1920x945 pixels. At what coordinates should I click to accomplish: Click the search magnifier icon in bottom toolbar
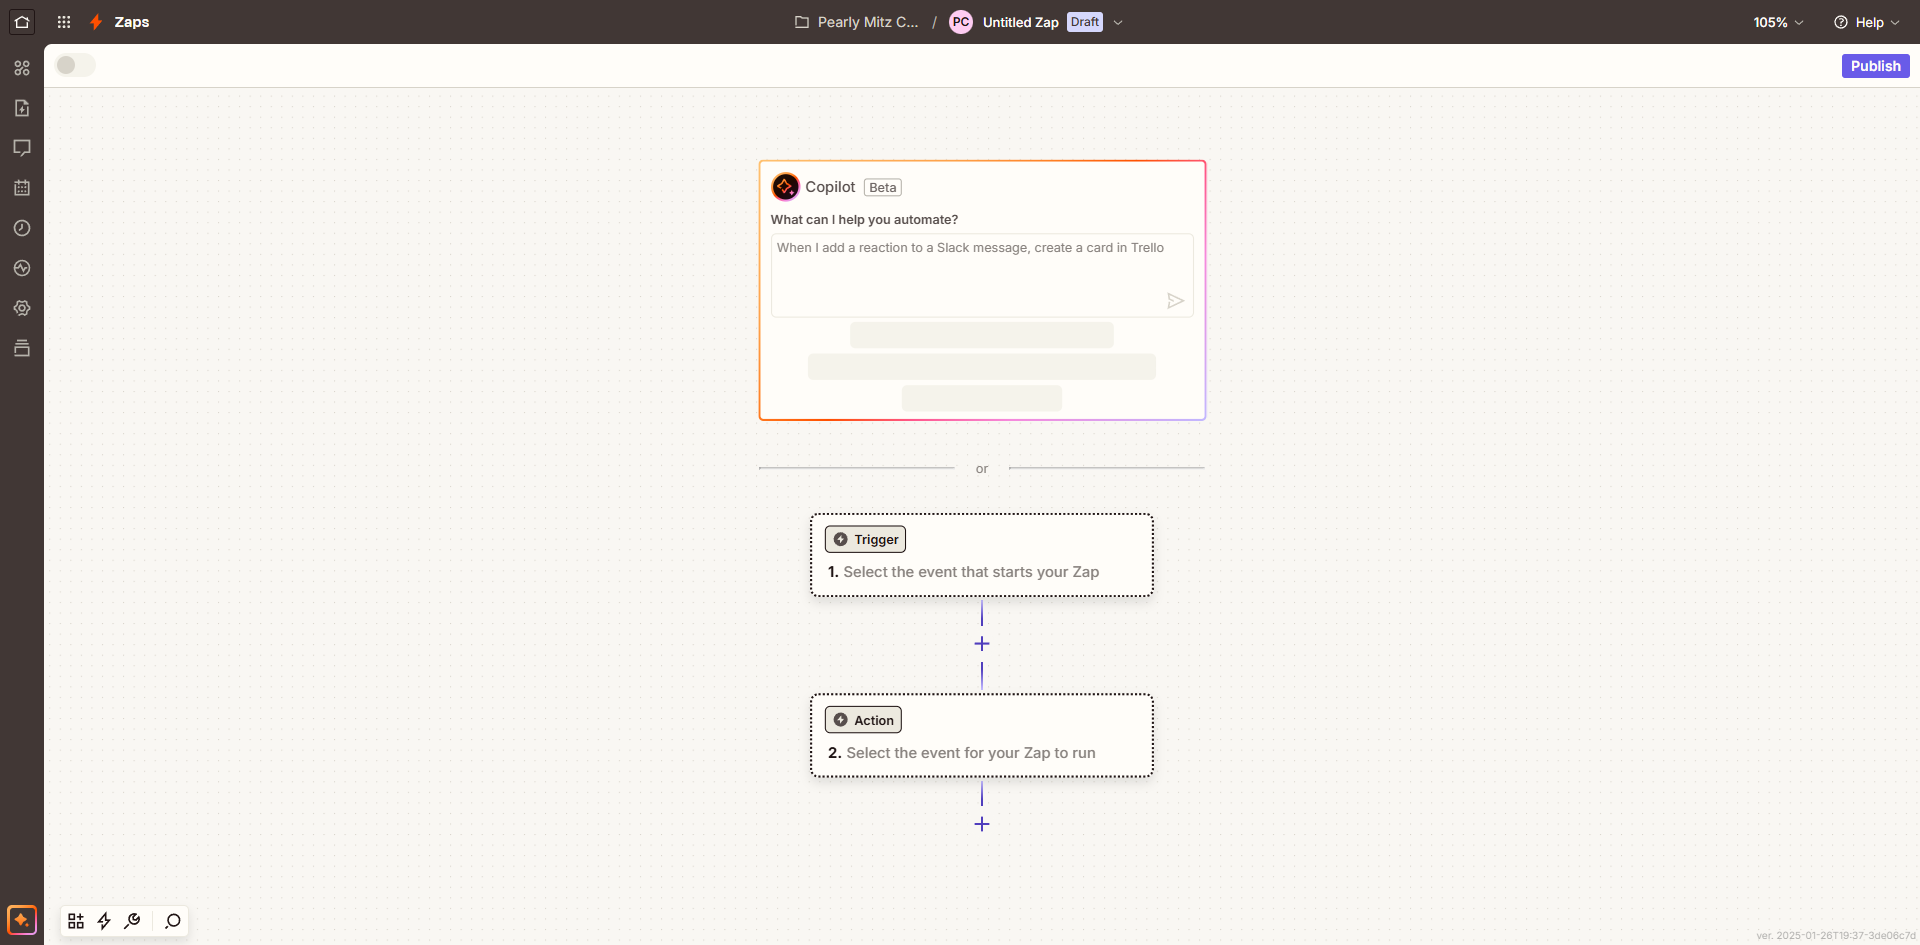click(173, 921)
